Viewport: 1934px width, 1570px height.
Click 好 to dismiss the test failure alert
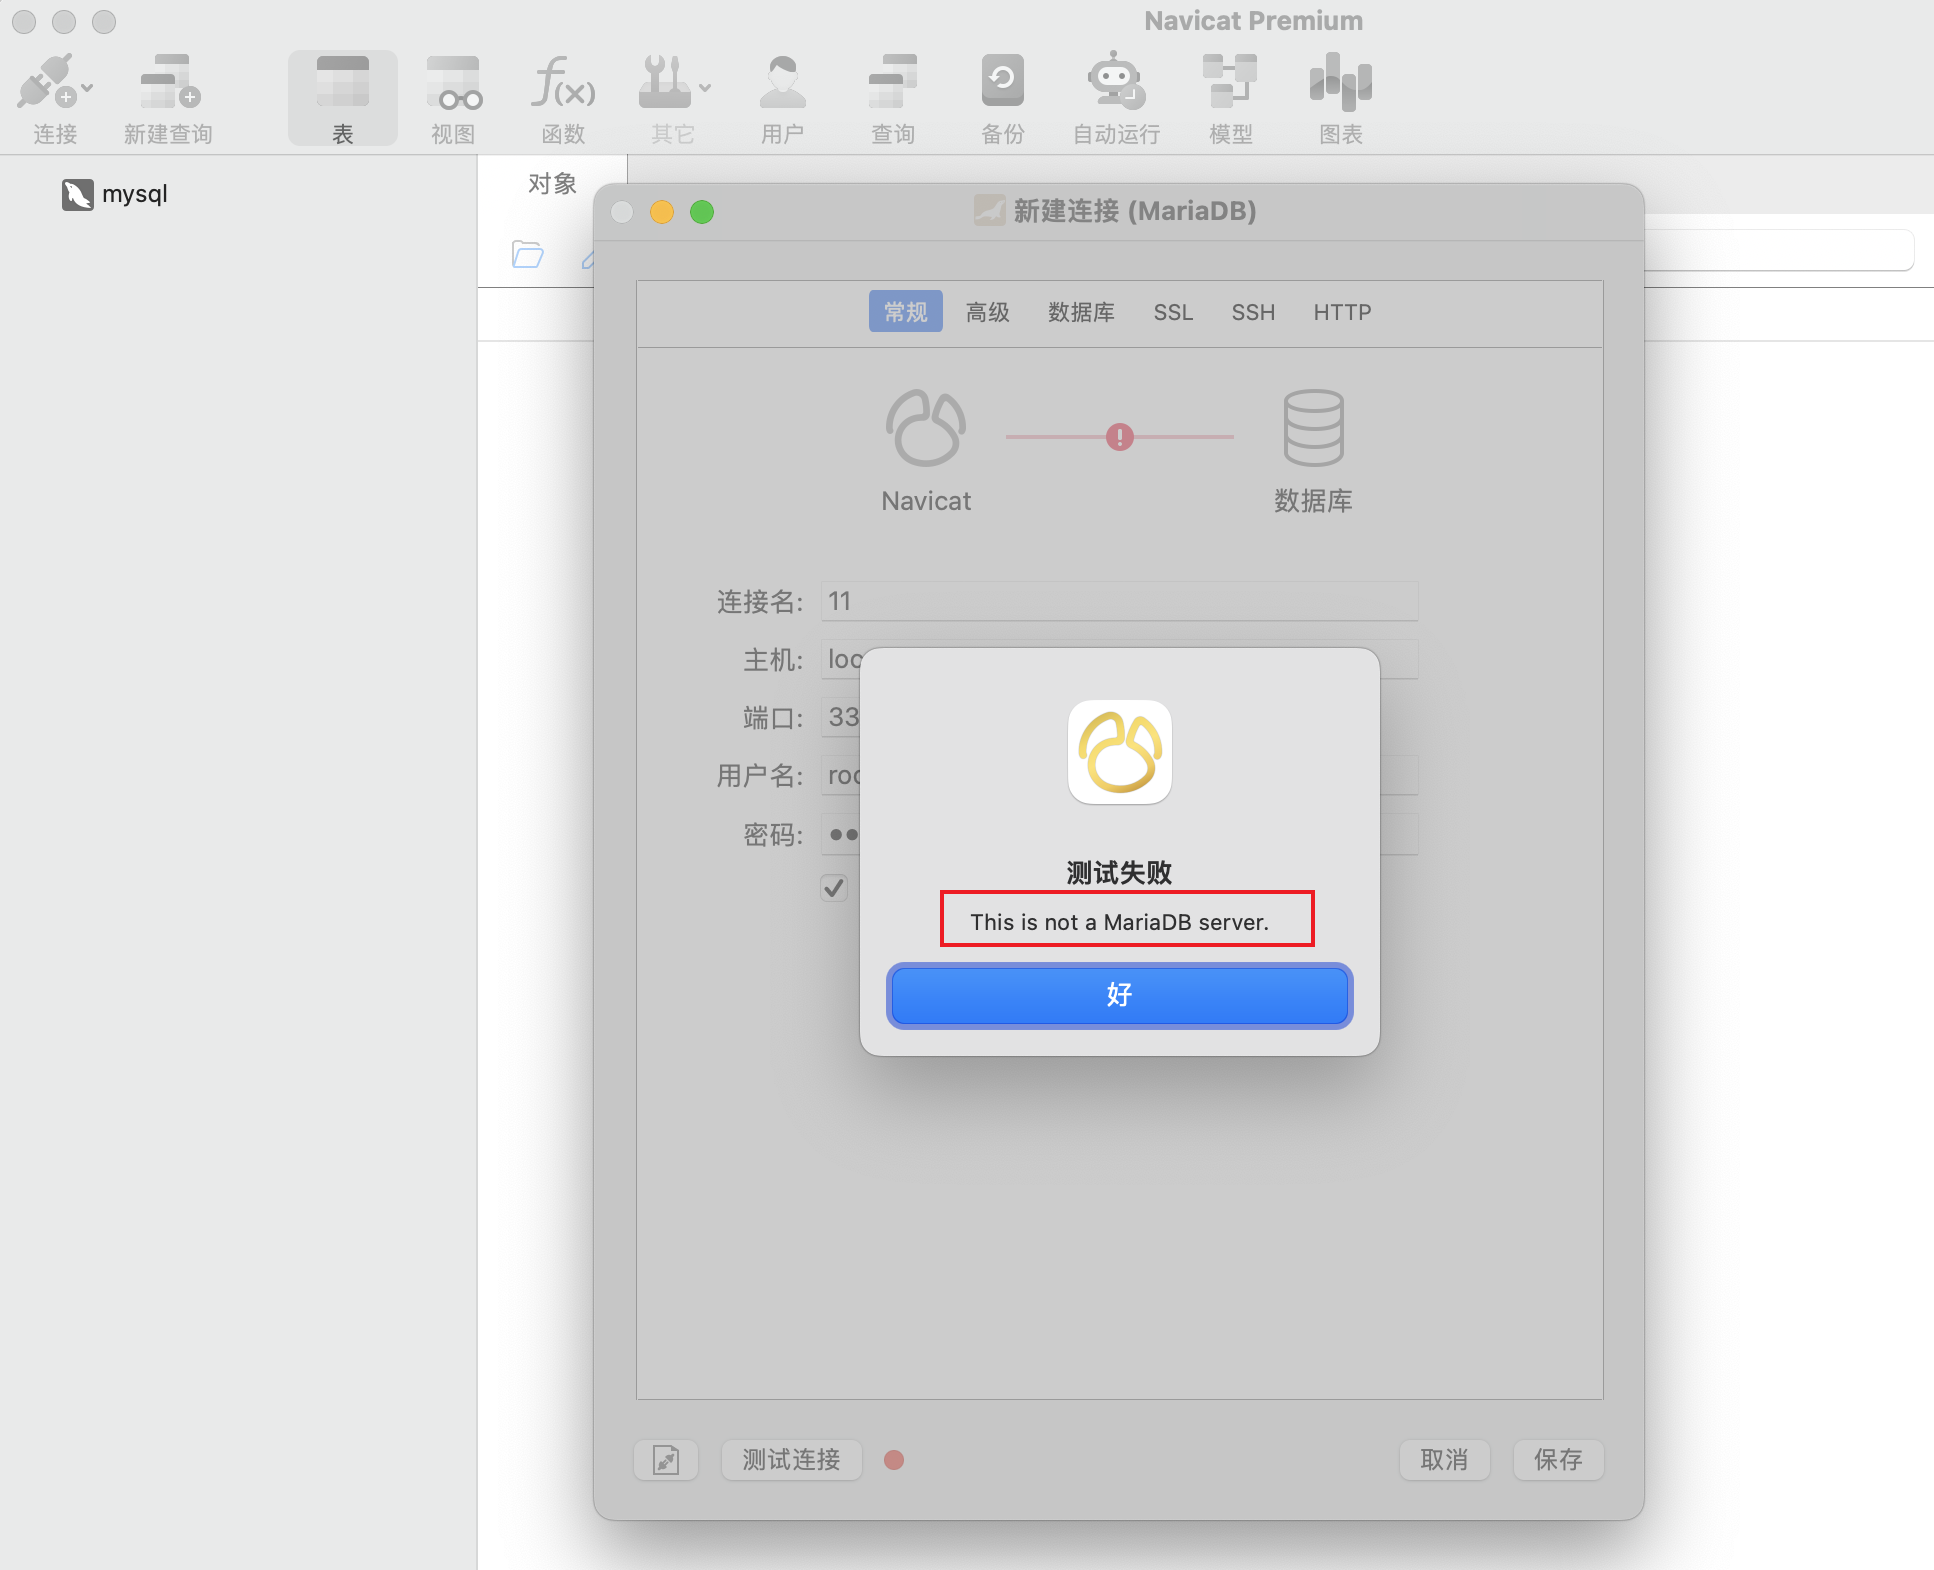pos(1119,995)
